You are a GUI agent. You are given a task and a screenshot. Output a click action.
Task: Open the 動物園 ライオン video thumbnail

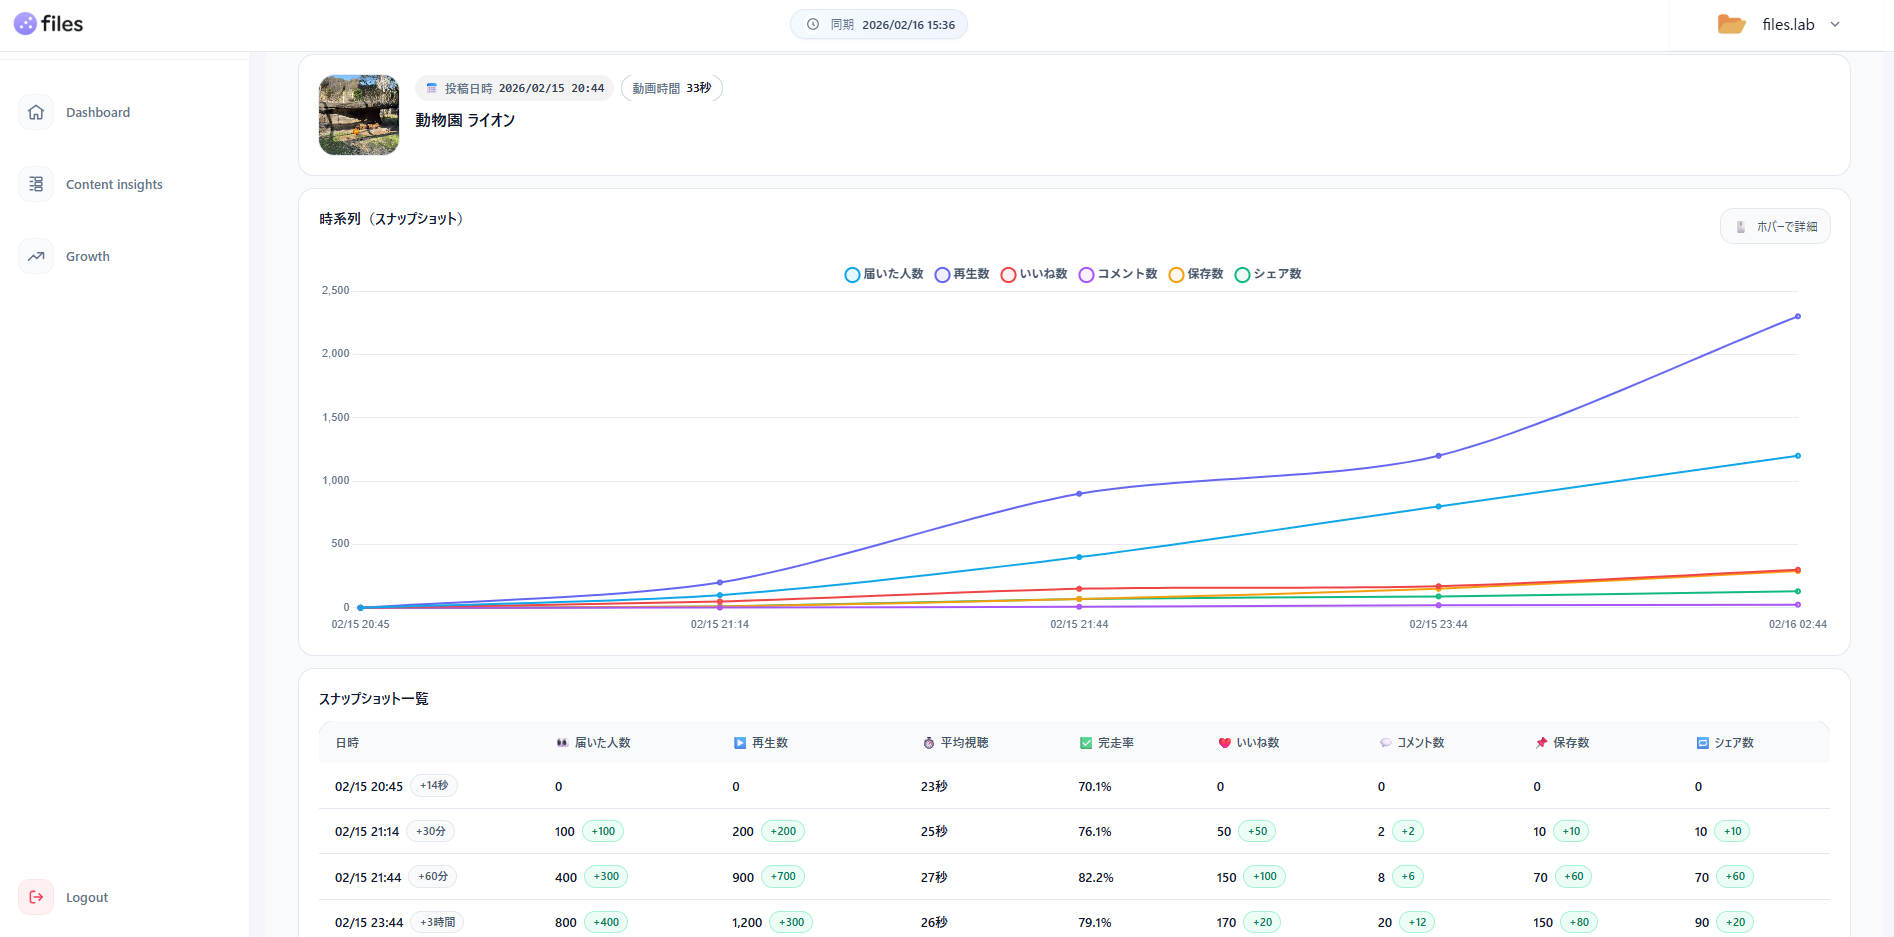[359, 115]
